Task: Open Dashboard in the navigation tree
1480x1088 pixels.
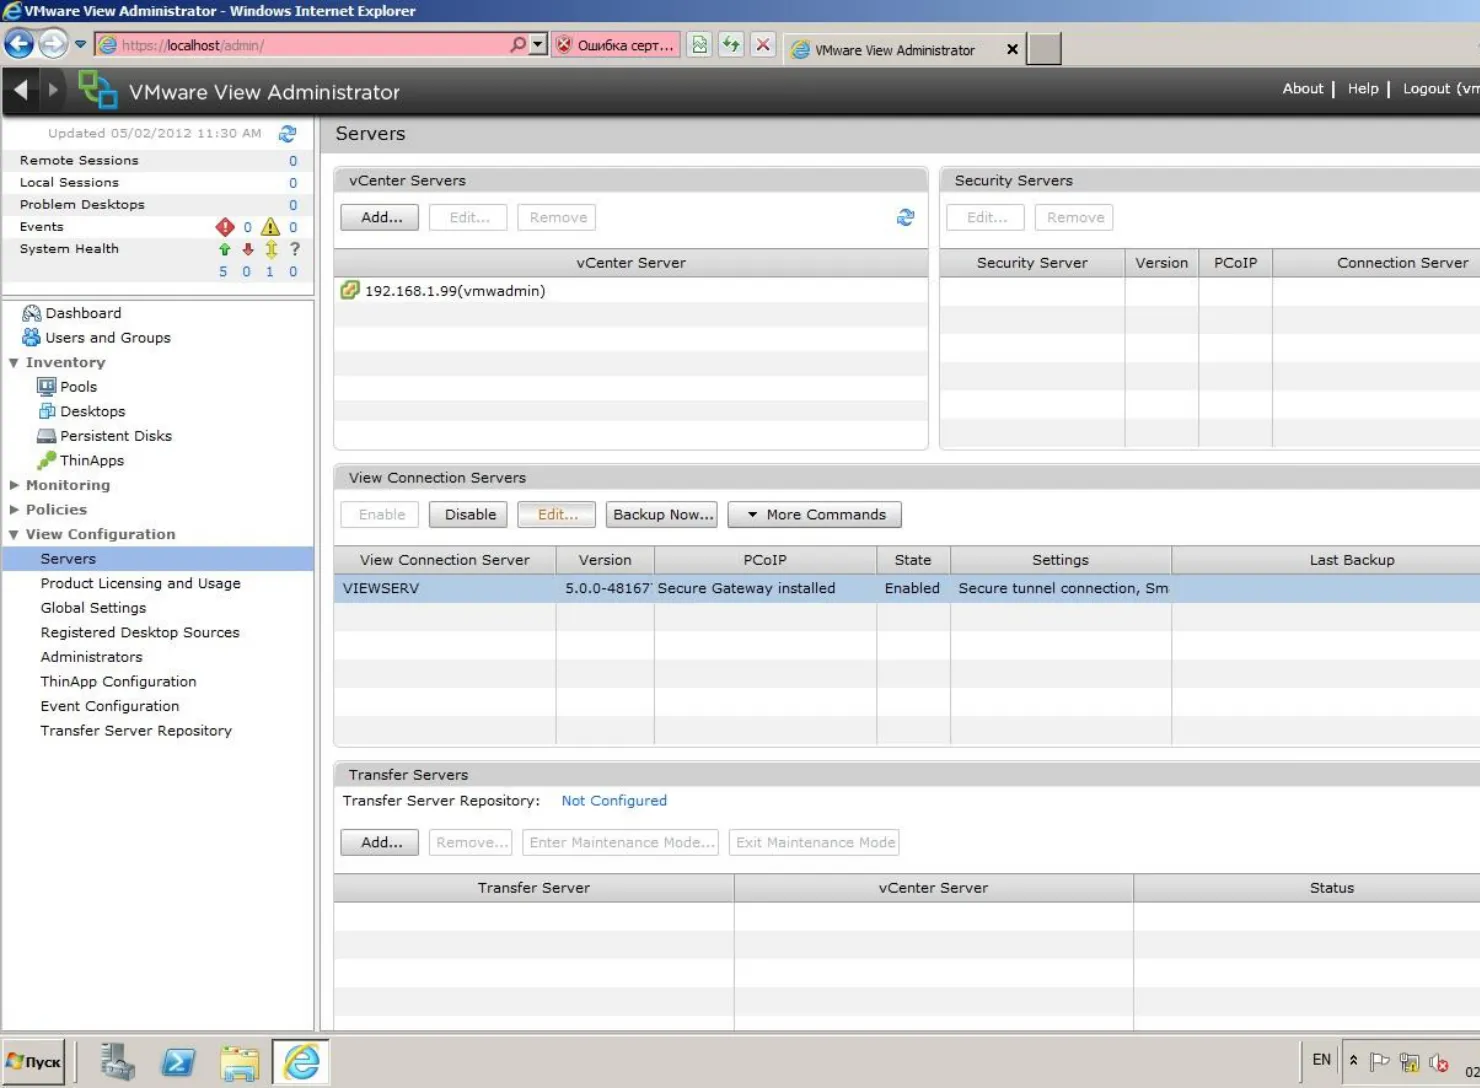Action: [x=83, y=313]
